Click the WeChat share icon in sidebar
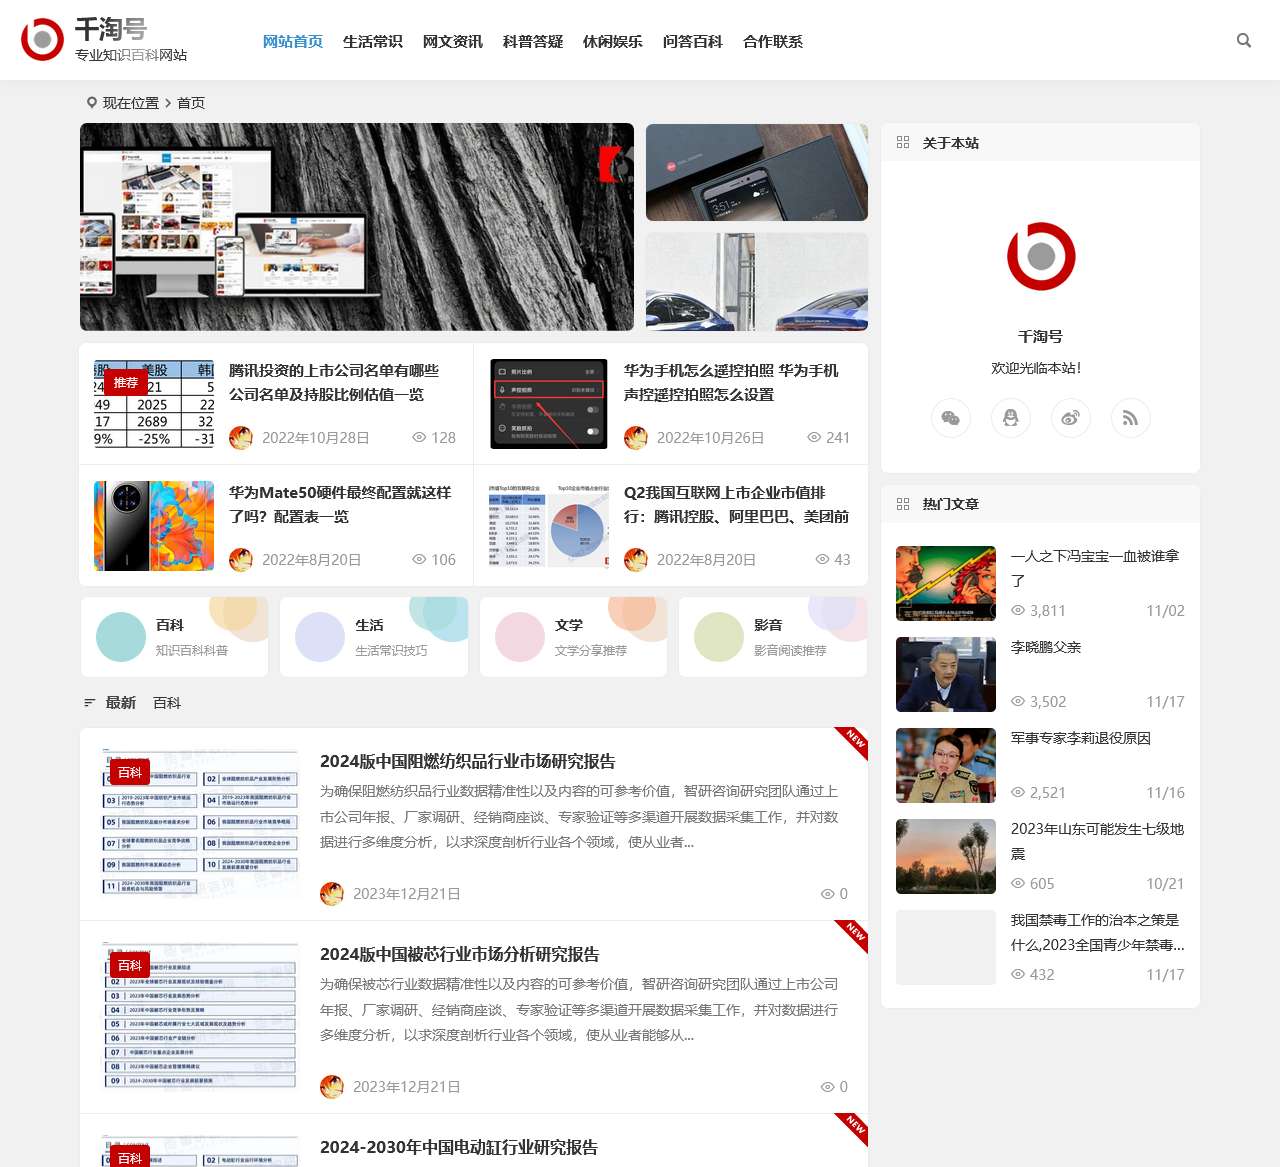Image resolution: width=1280 pixels, height=1167 pixels. [950, 418]
